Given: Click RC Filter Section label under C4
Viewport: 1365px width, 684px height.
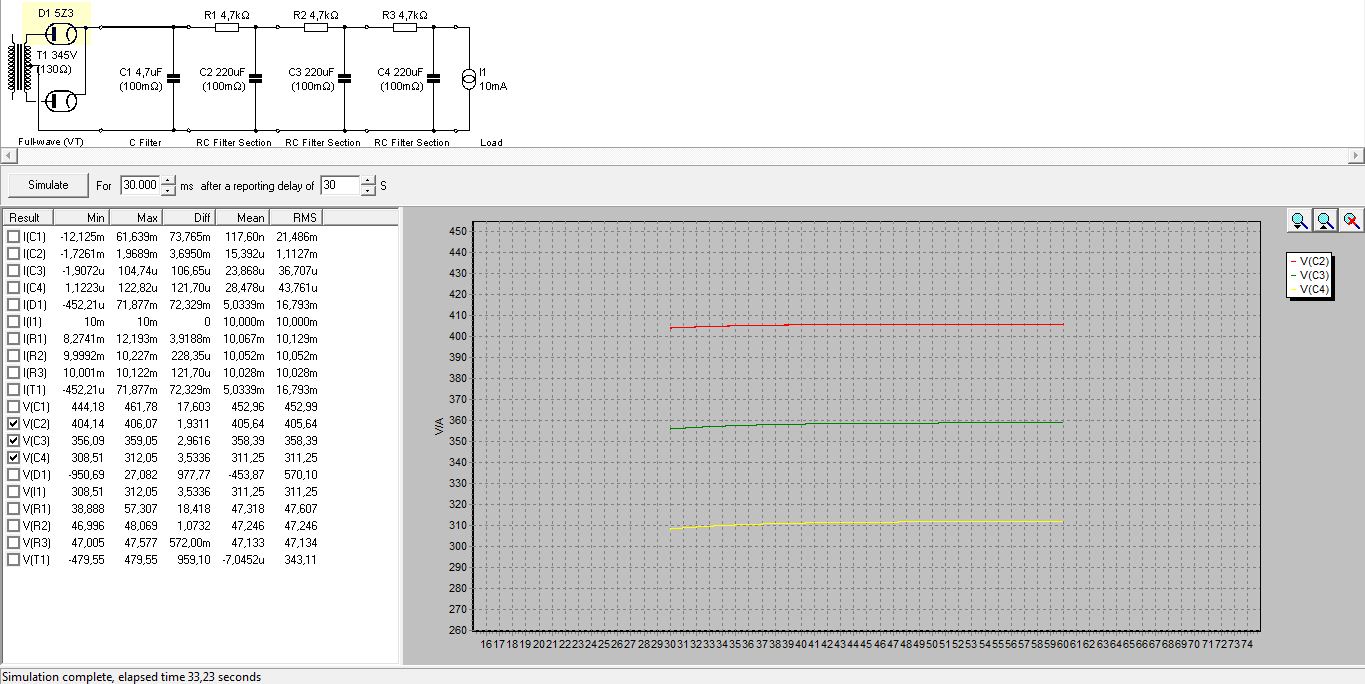Looking at the screenshot, I should [412, 142].
